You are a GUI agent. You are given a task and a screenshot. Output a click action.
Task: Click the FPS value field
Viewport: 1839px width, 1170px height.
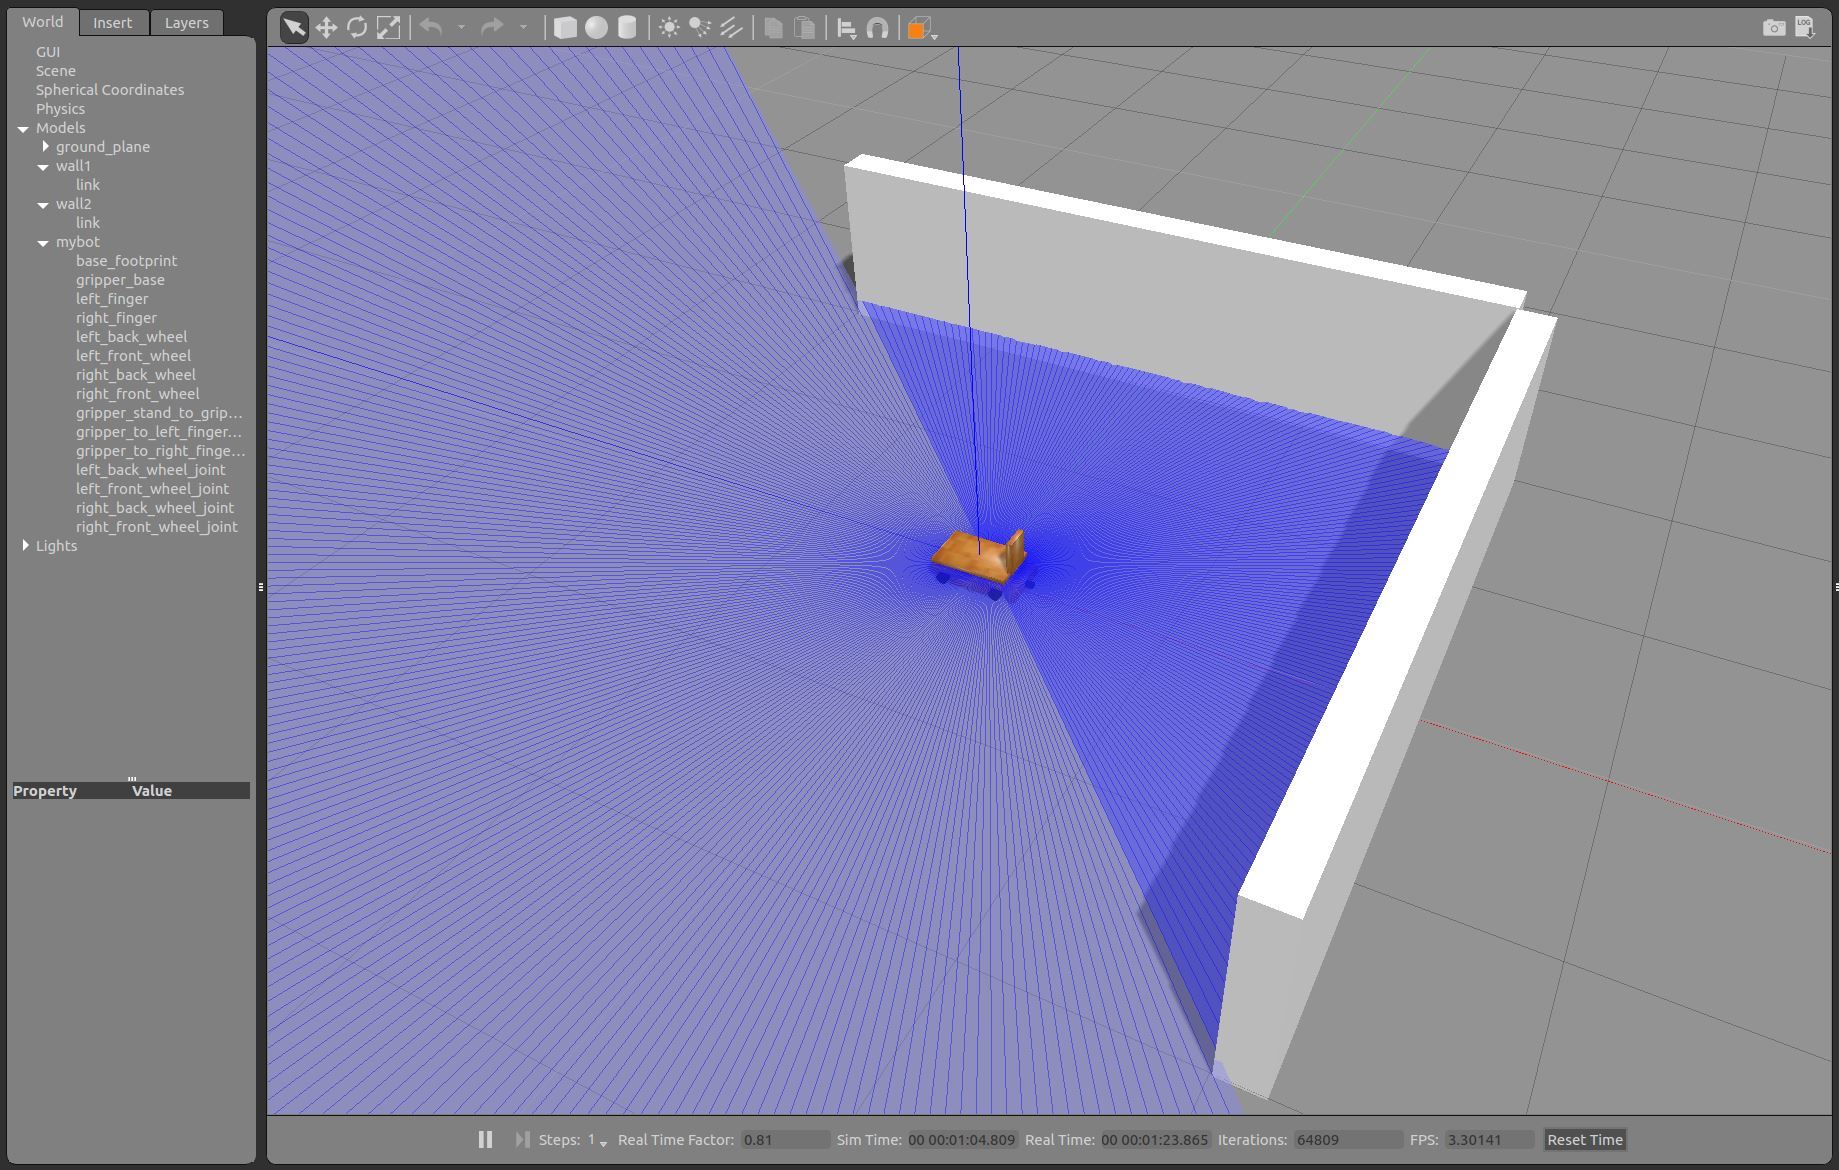pos(1489,1140)
